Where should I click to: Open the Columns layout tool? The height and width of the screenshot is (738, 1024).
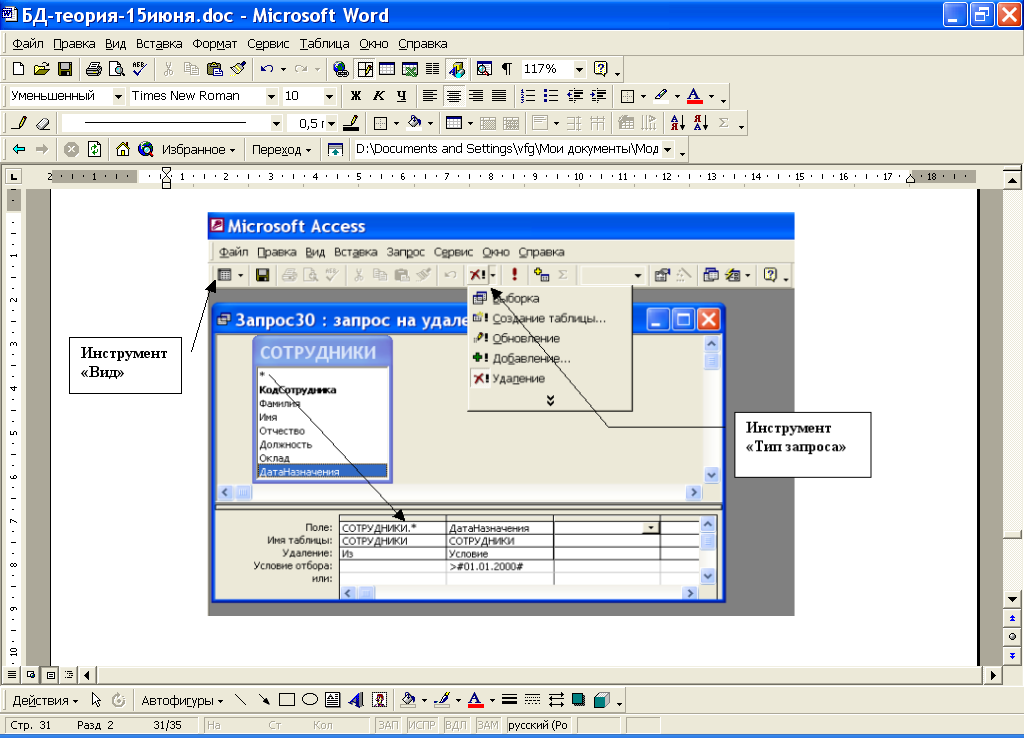[x=432, y=69]
